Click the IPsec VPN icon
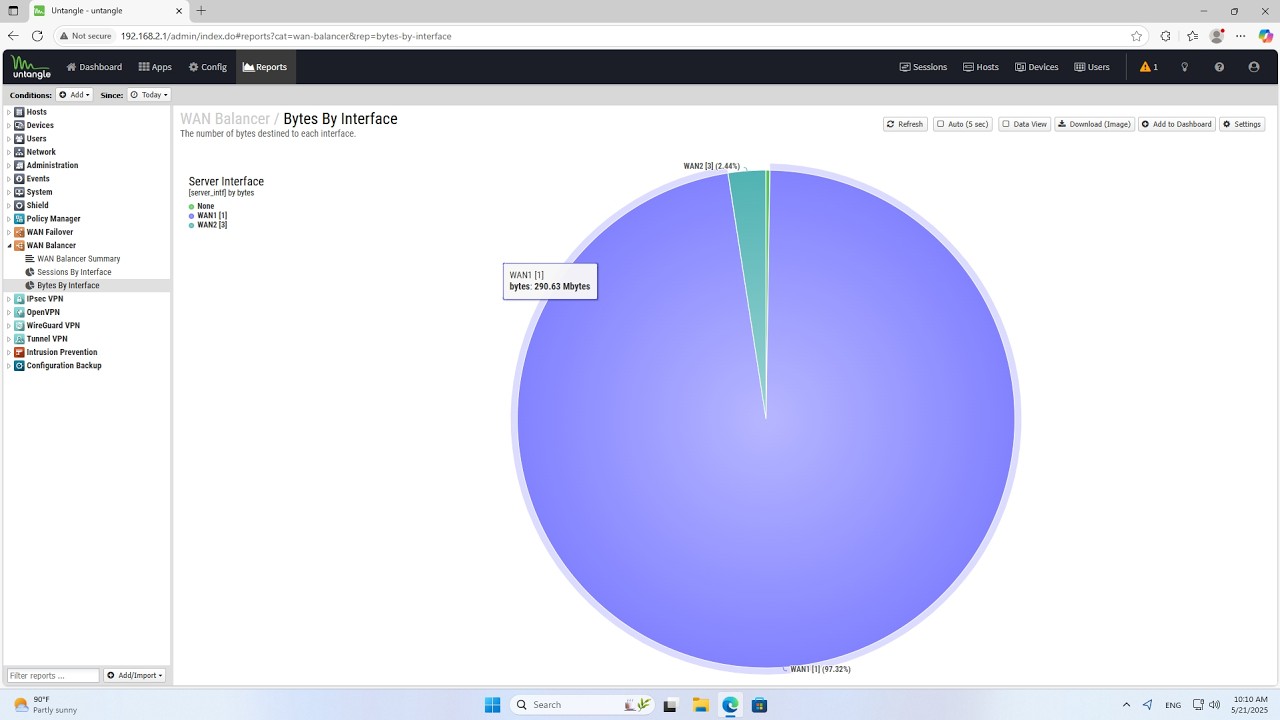This screenshot has width=1280, height=720. coord(19,299)
